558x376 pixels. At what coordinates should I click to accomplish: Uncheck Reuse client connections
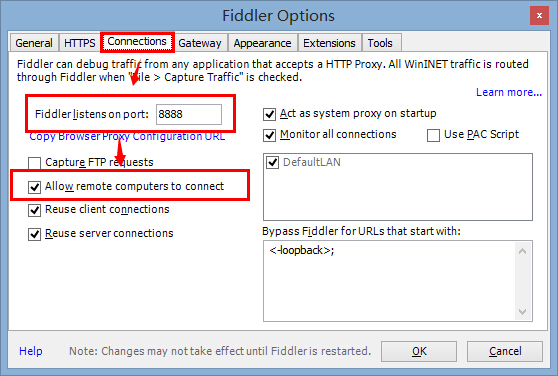[x=35, y=210]
